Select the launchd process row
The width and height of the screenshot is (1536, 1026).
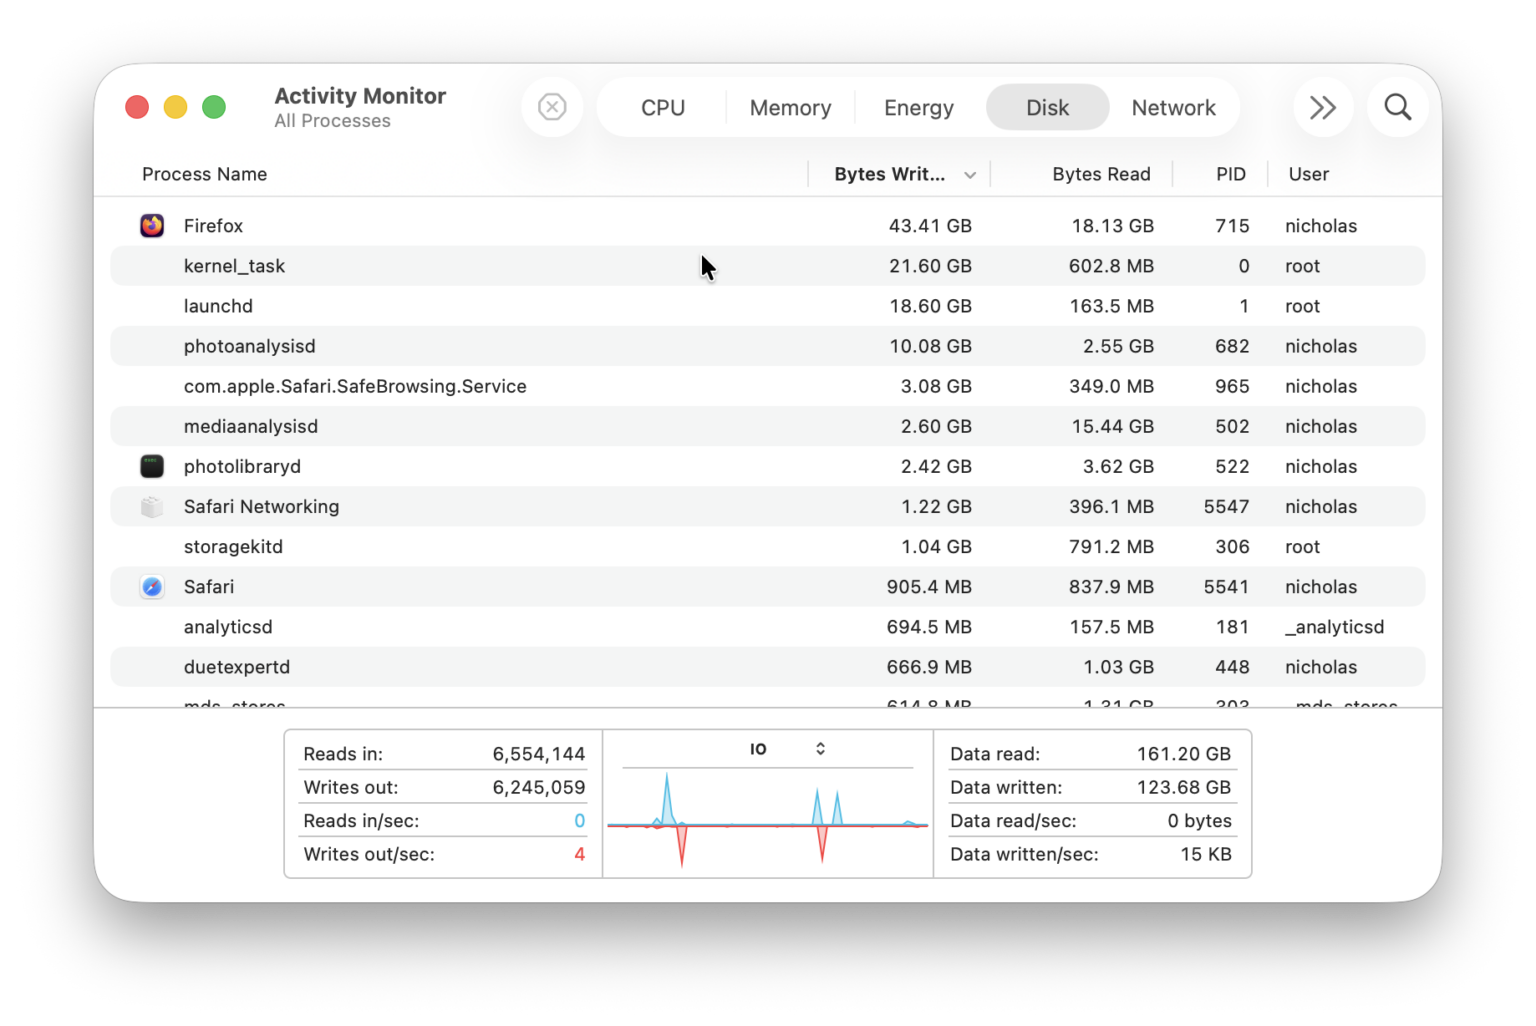(767, 306)
